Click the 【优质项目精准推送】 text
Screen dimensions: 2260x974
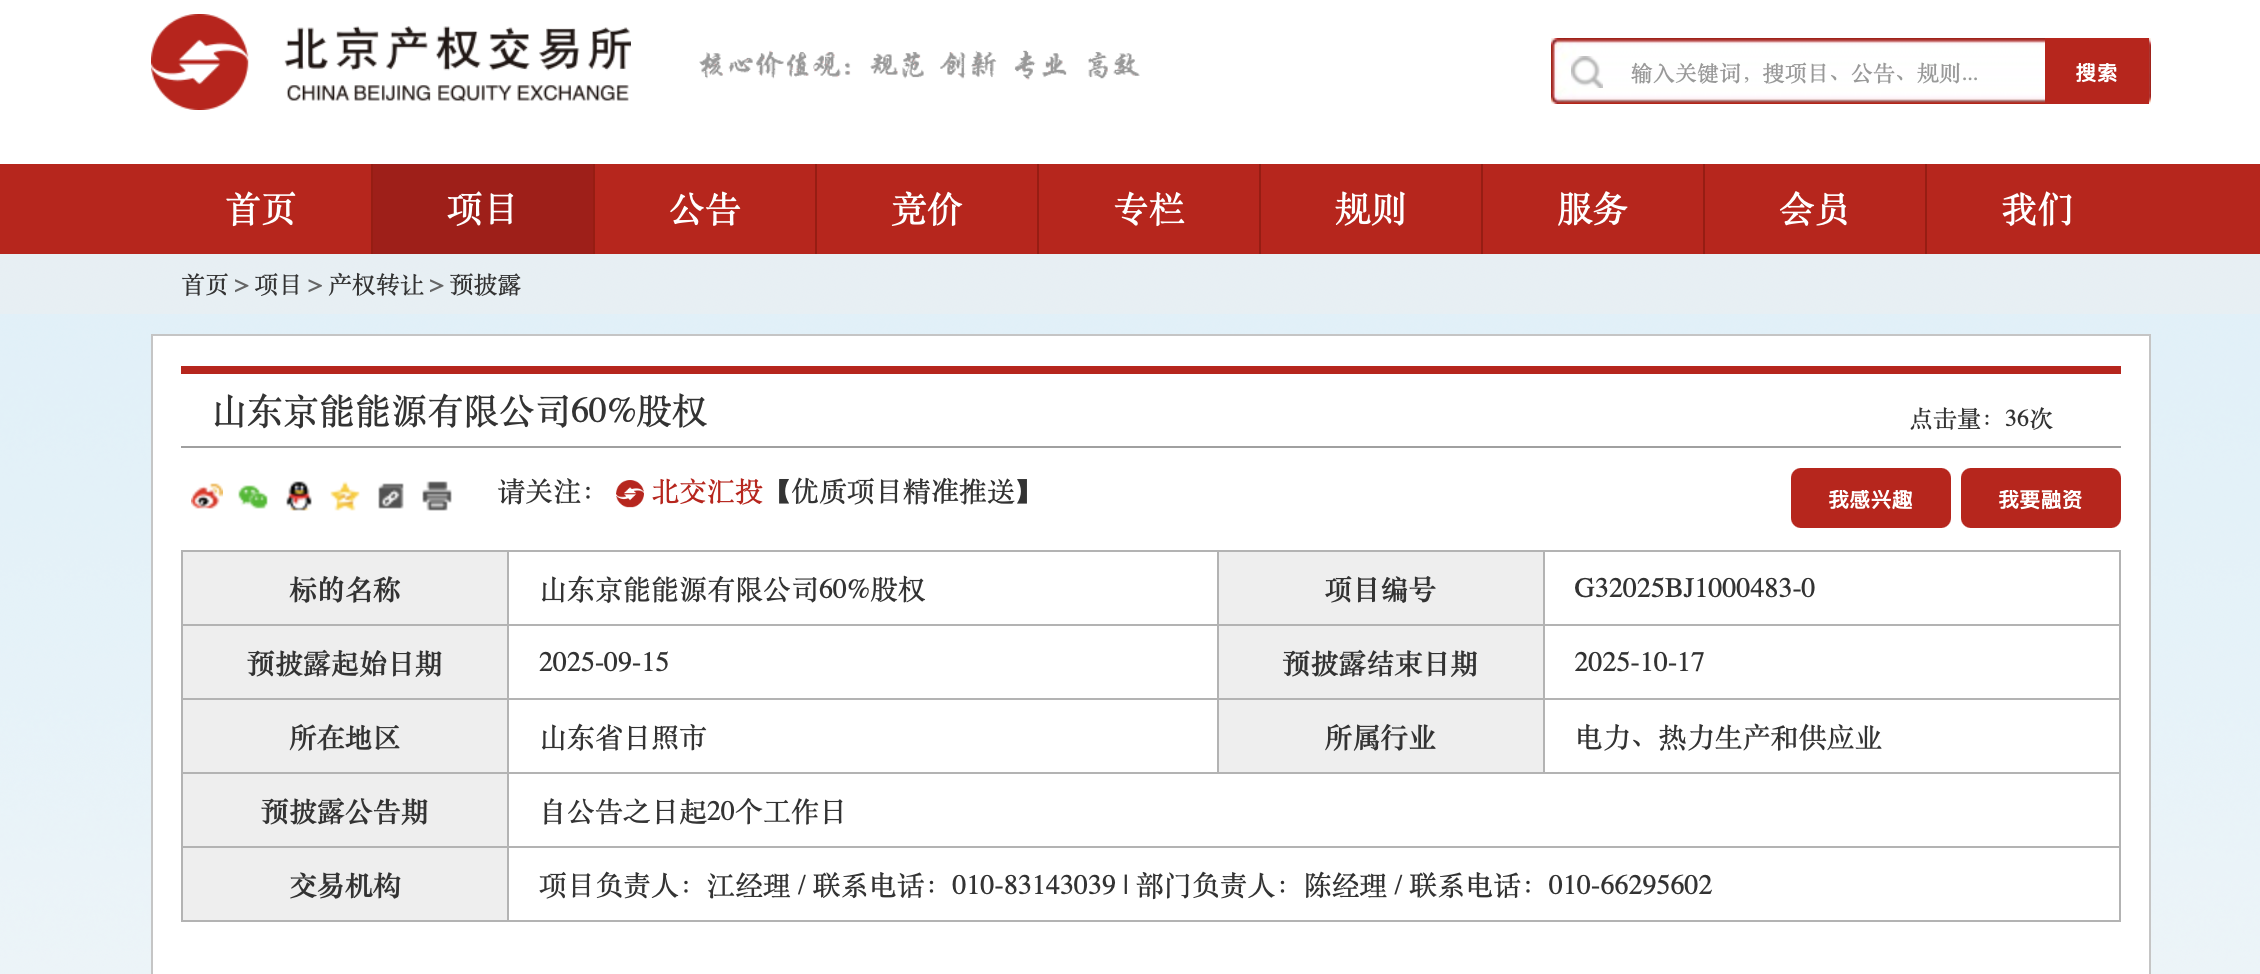coord(904,492)
